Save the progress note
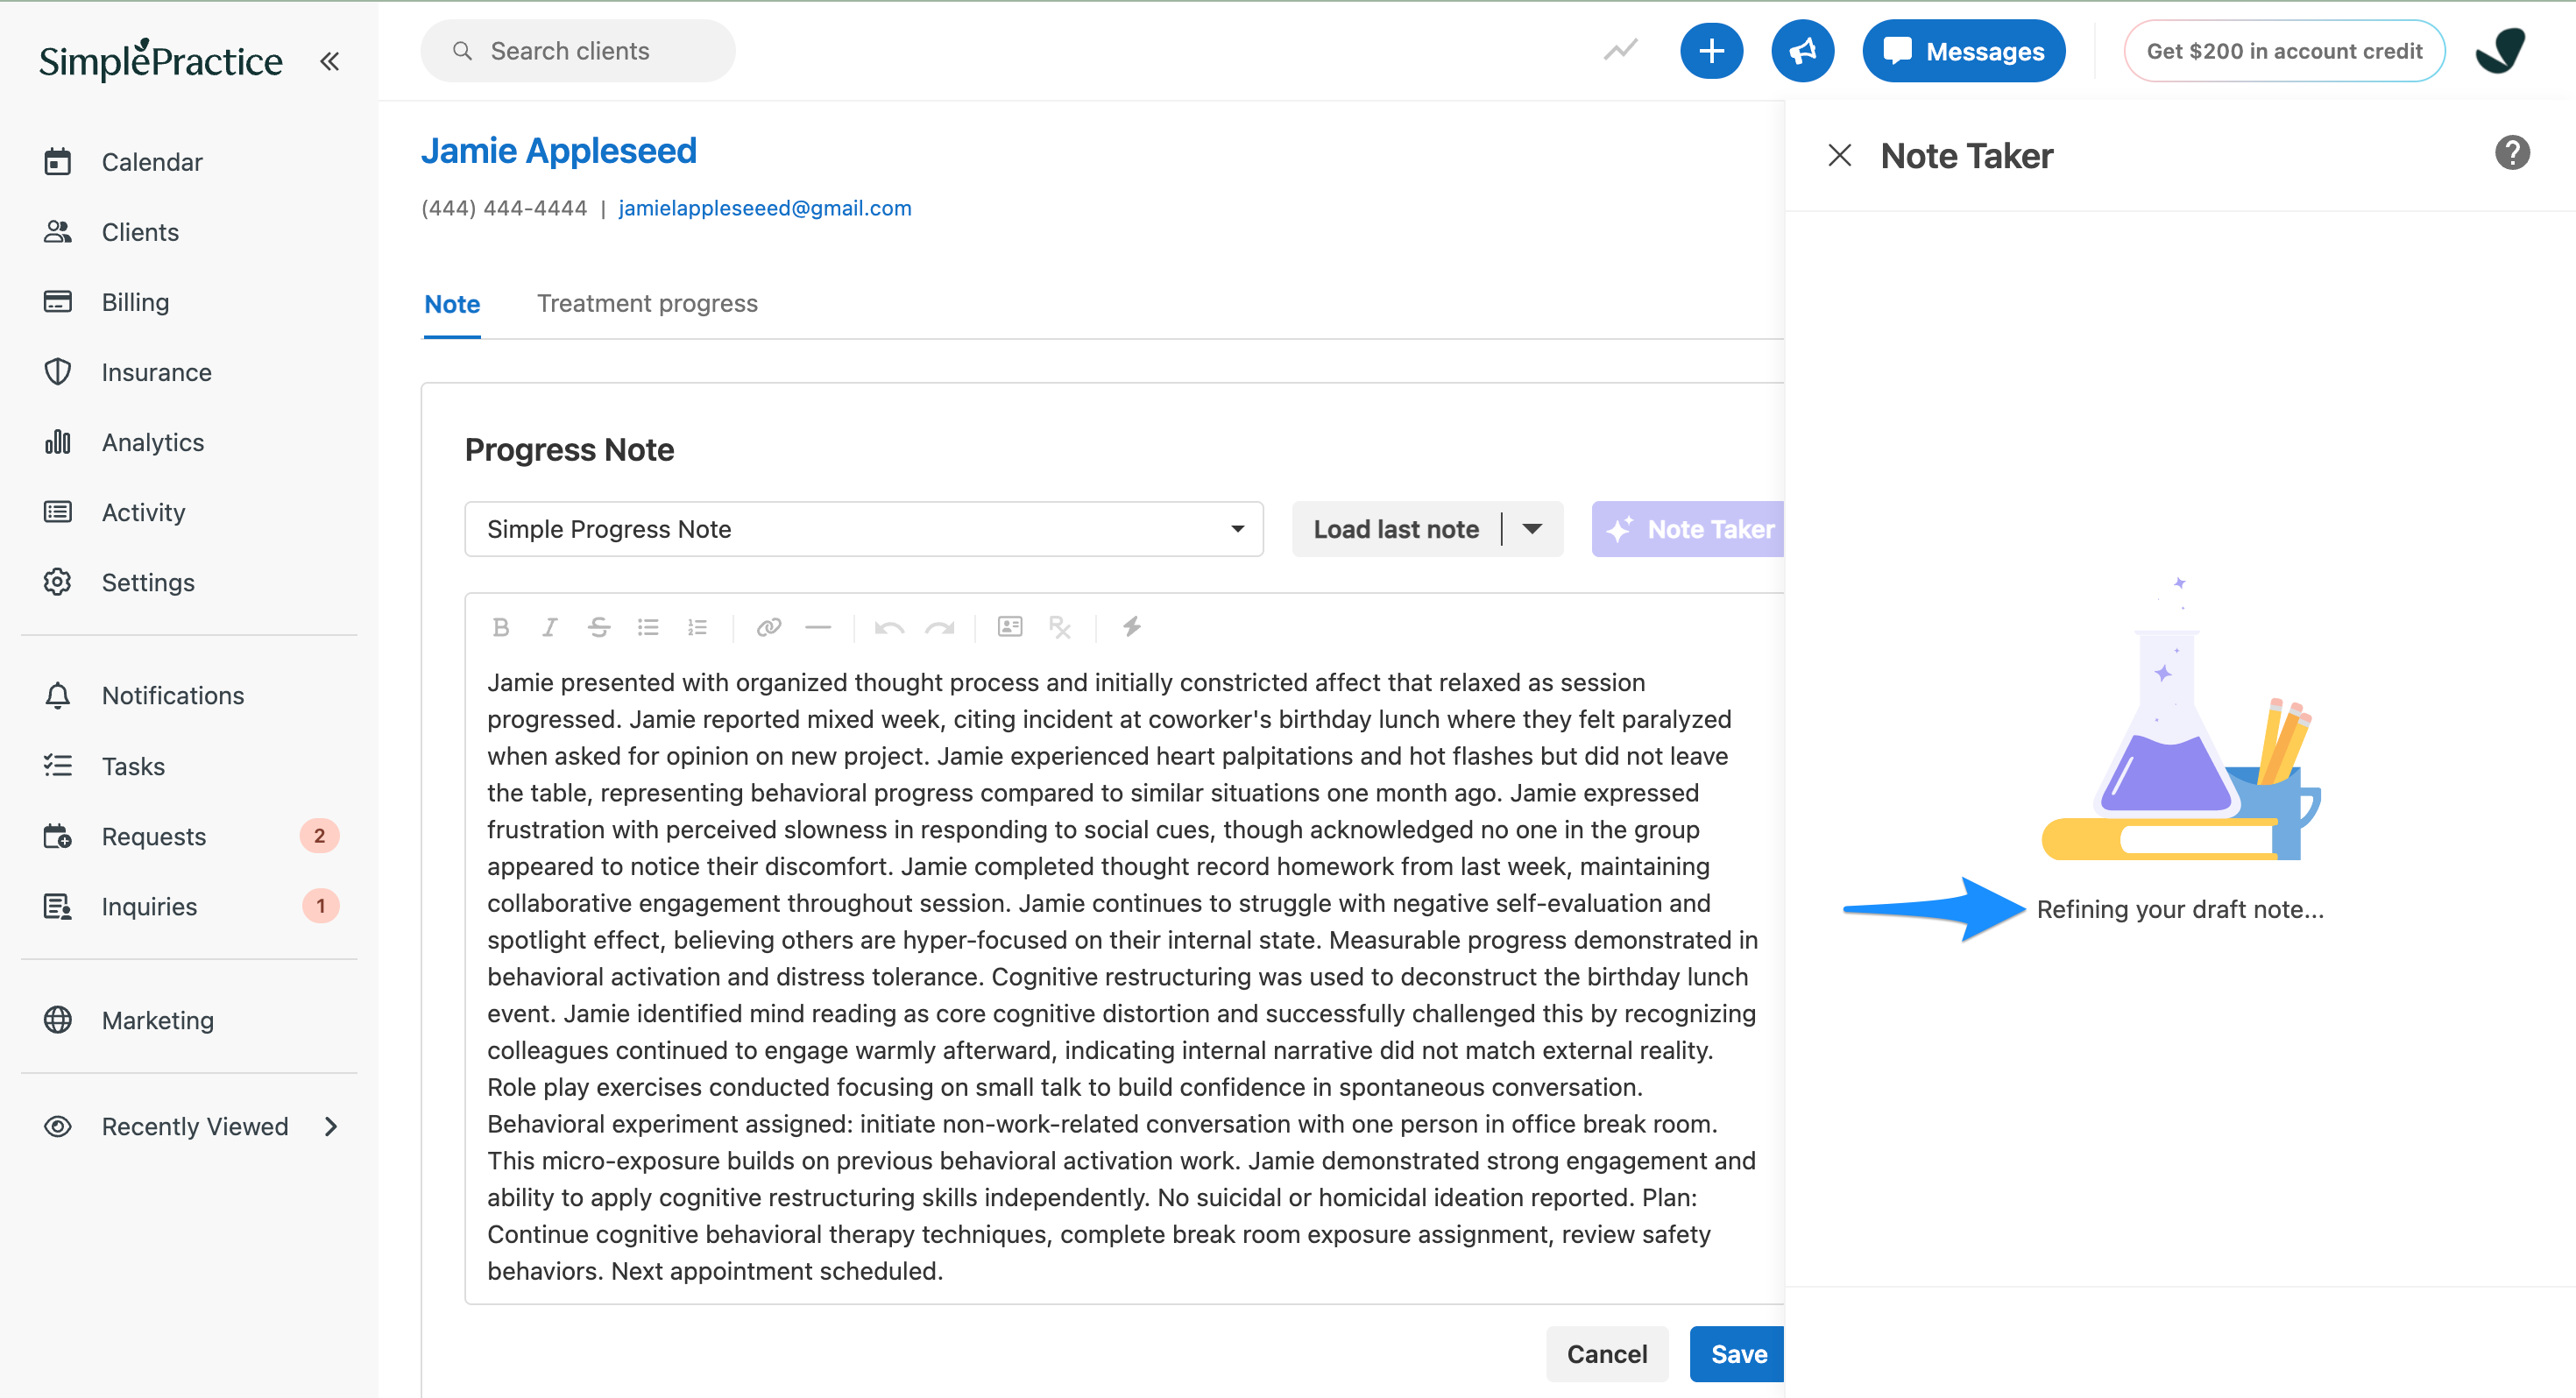The image size is (2576, 1398). [1738, 1354]
